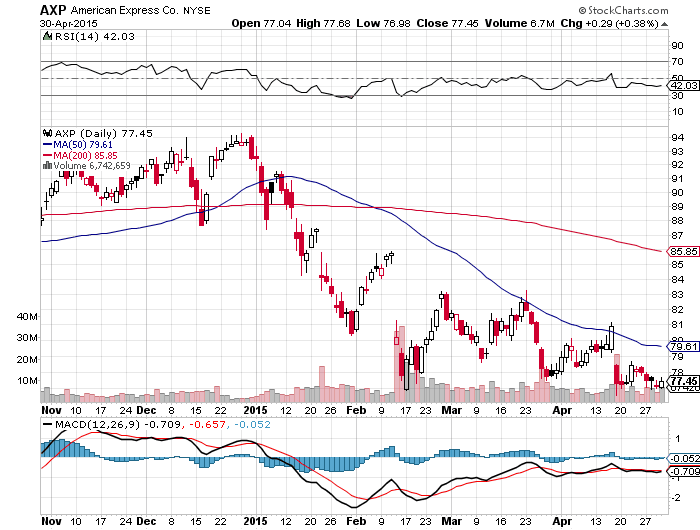Viewport: 700px width, 530px height.
Task: Click the AXP ticker symbol heading
Action: tap(53, 10)
